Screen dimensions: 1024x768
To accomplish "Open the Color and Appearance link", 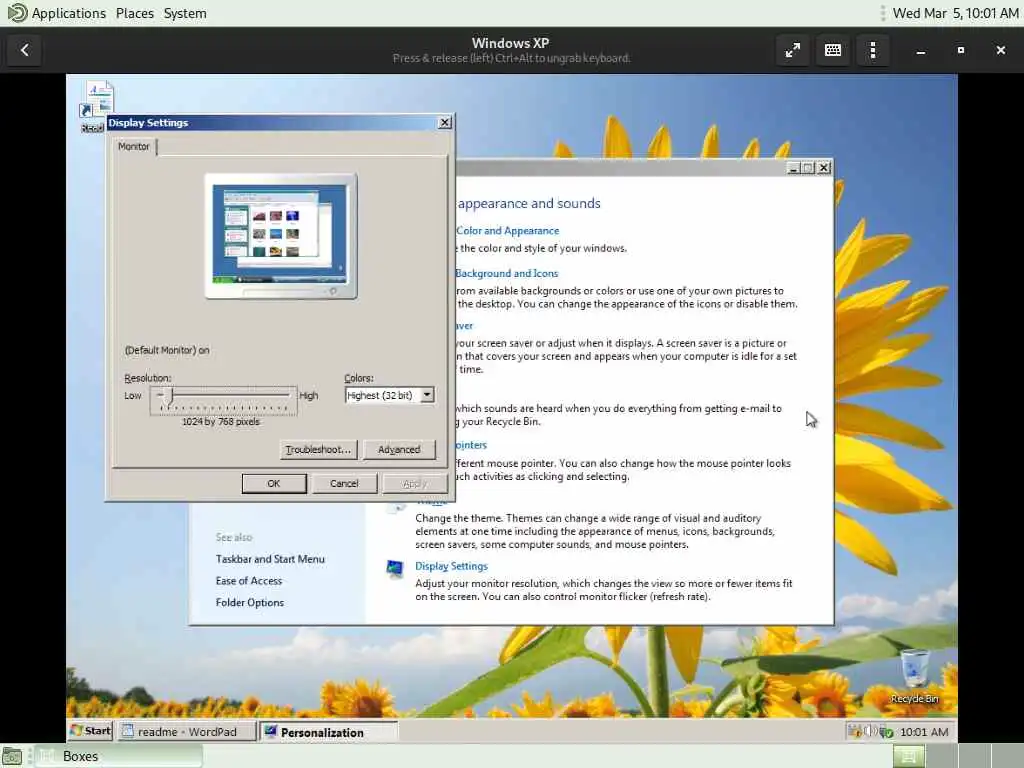I will (507, 231).
